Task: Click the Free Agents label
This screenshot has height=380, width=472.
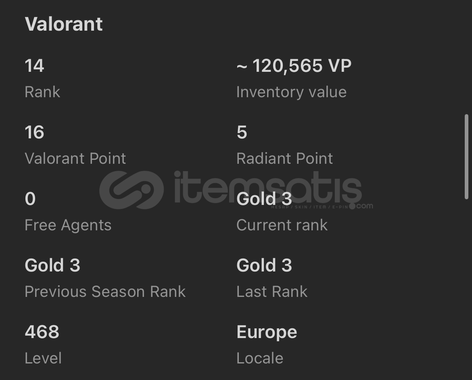Action: click(x=68, y=225)
